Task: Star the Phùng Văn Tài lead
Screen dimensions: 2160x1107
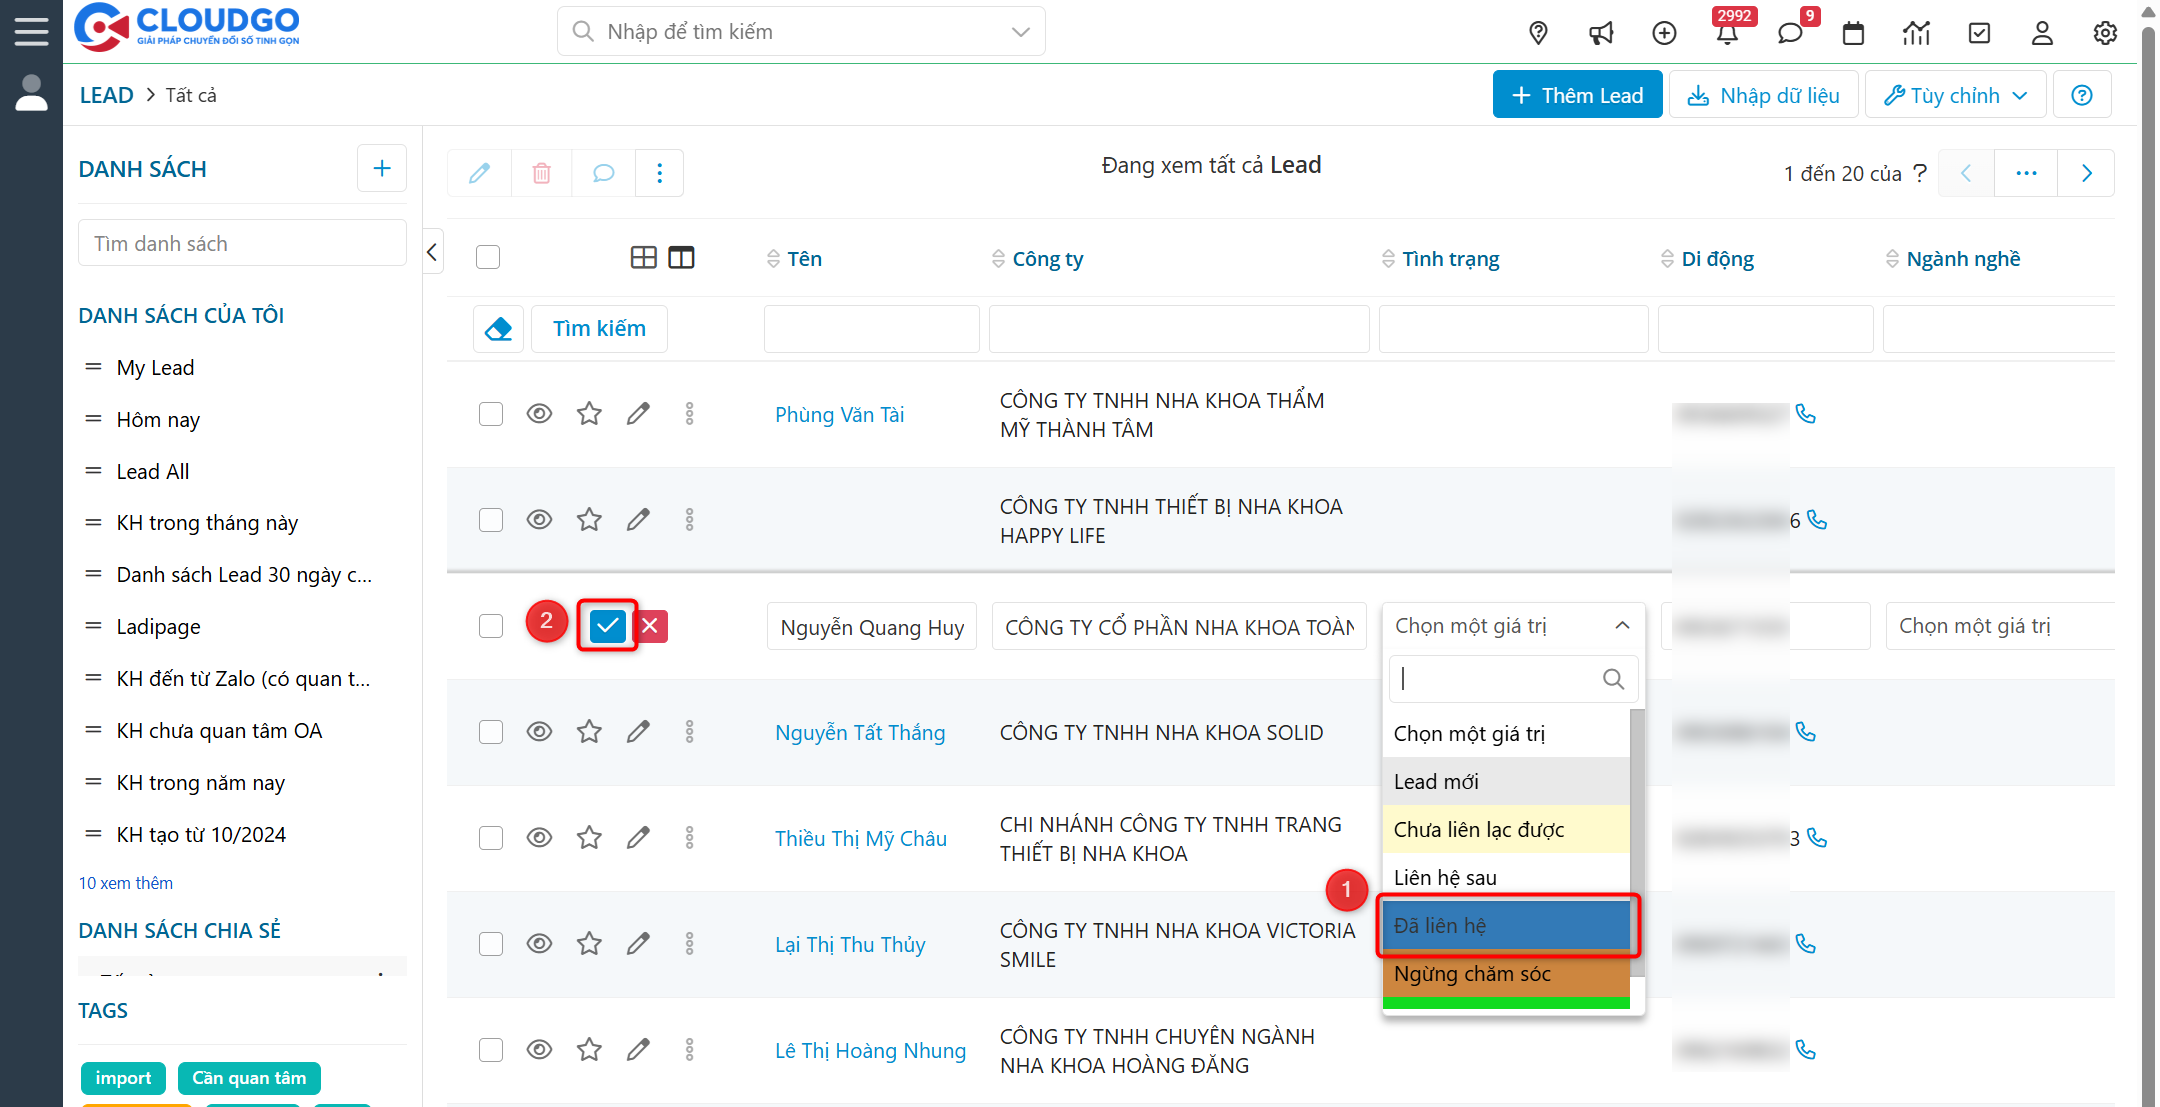Action: click(589, 413)
